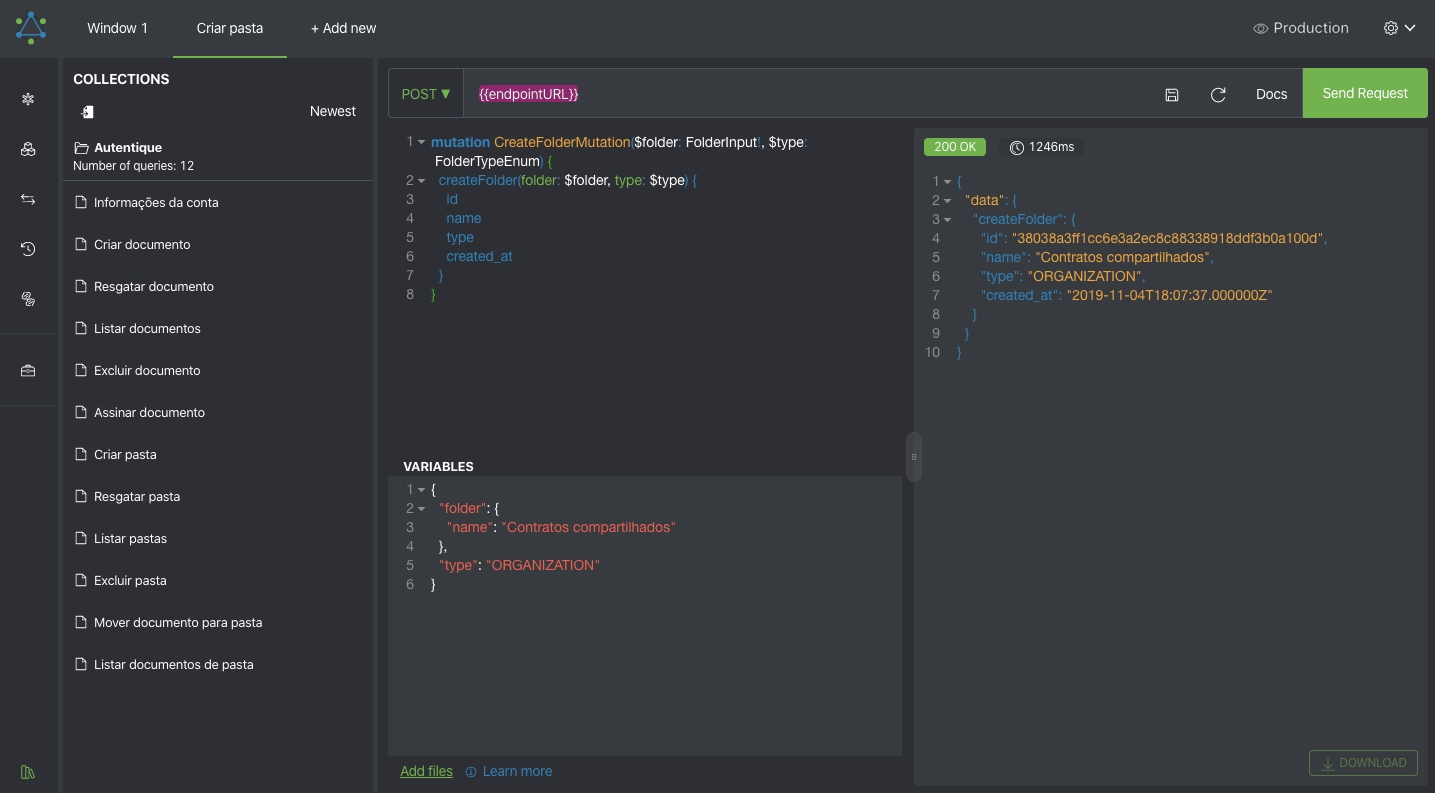Toggle the Production environment eye selector
The width and height of the screenshot is (1435, 793).
click(x=1301, y=28)
